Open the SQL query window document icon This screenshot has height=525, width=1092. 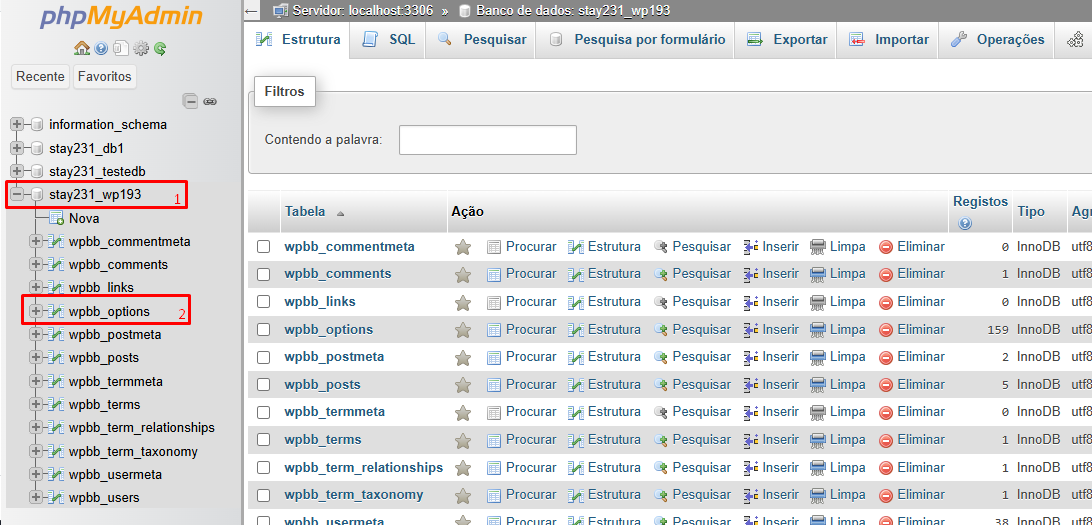121,48
